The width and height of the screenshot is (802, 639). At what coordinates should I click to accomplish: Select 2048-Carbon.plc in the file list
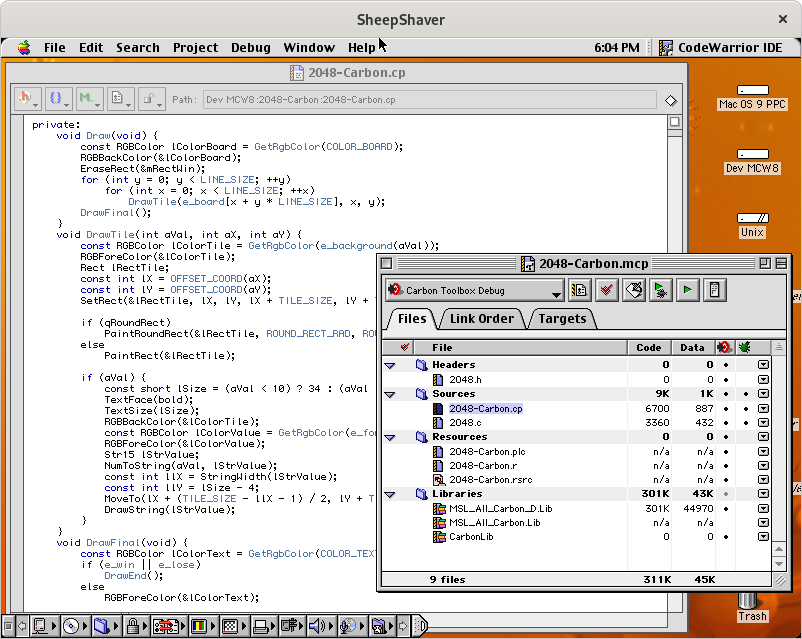point(487,452)
